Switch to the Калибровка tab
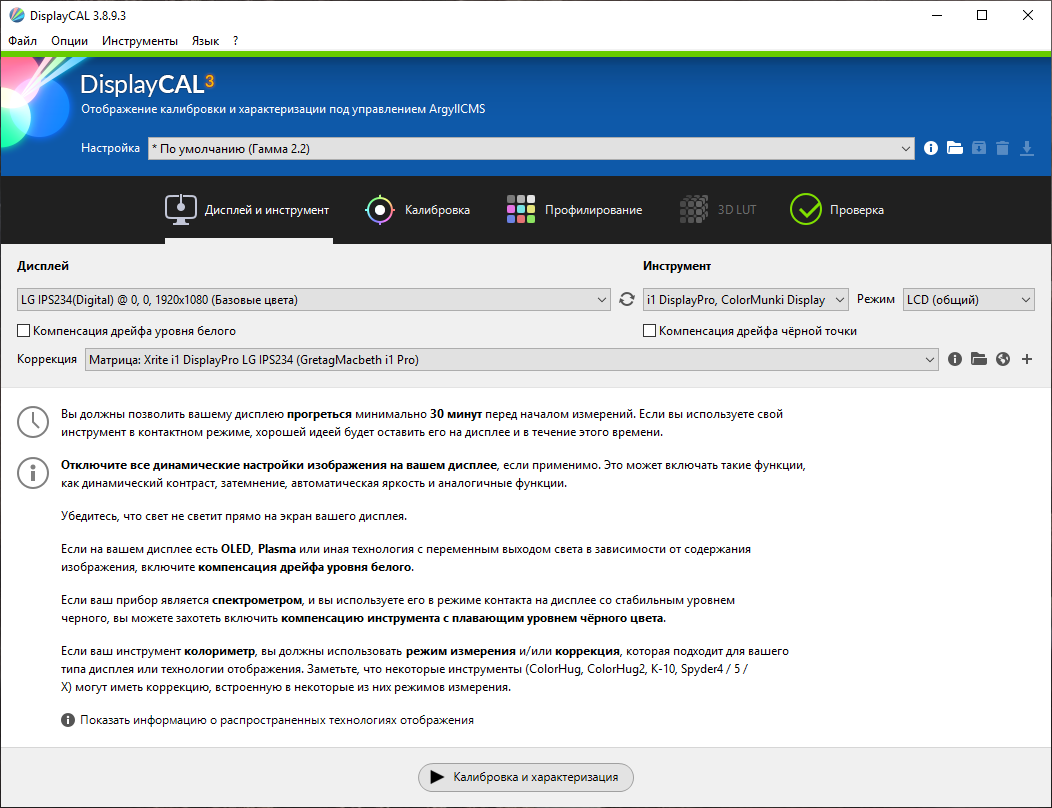The height and width of the screenshot is (808, 1052). click(x=417, y=210)
